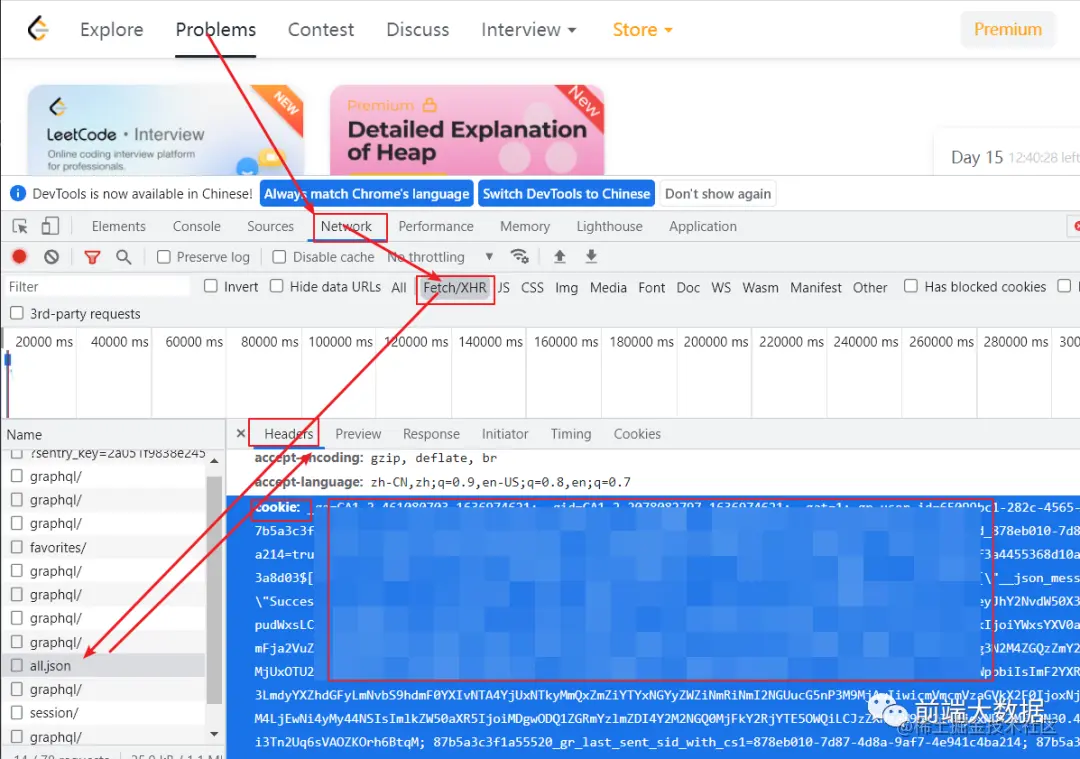
Task: Open the Cookies tab
Action: (x=637, y=434)
